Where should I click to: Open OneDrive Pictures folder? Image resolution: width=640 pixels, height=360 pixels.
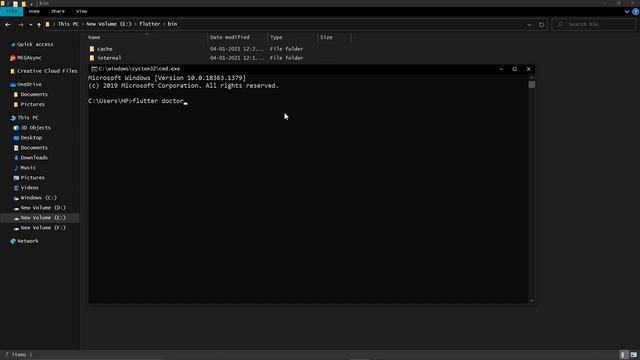pos(33,104)
